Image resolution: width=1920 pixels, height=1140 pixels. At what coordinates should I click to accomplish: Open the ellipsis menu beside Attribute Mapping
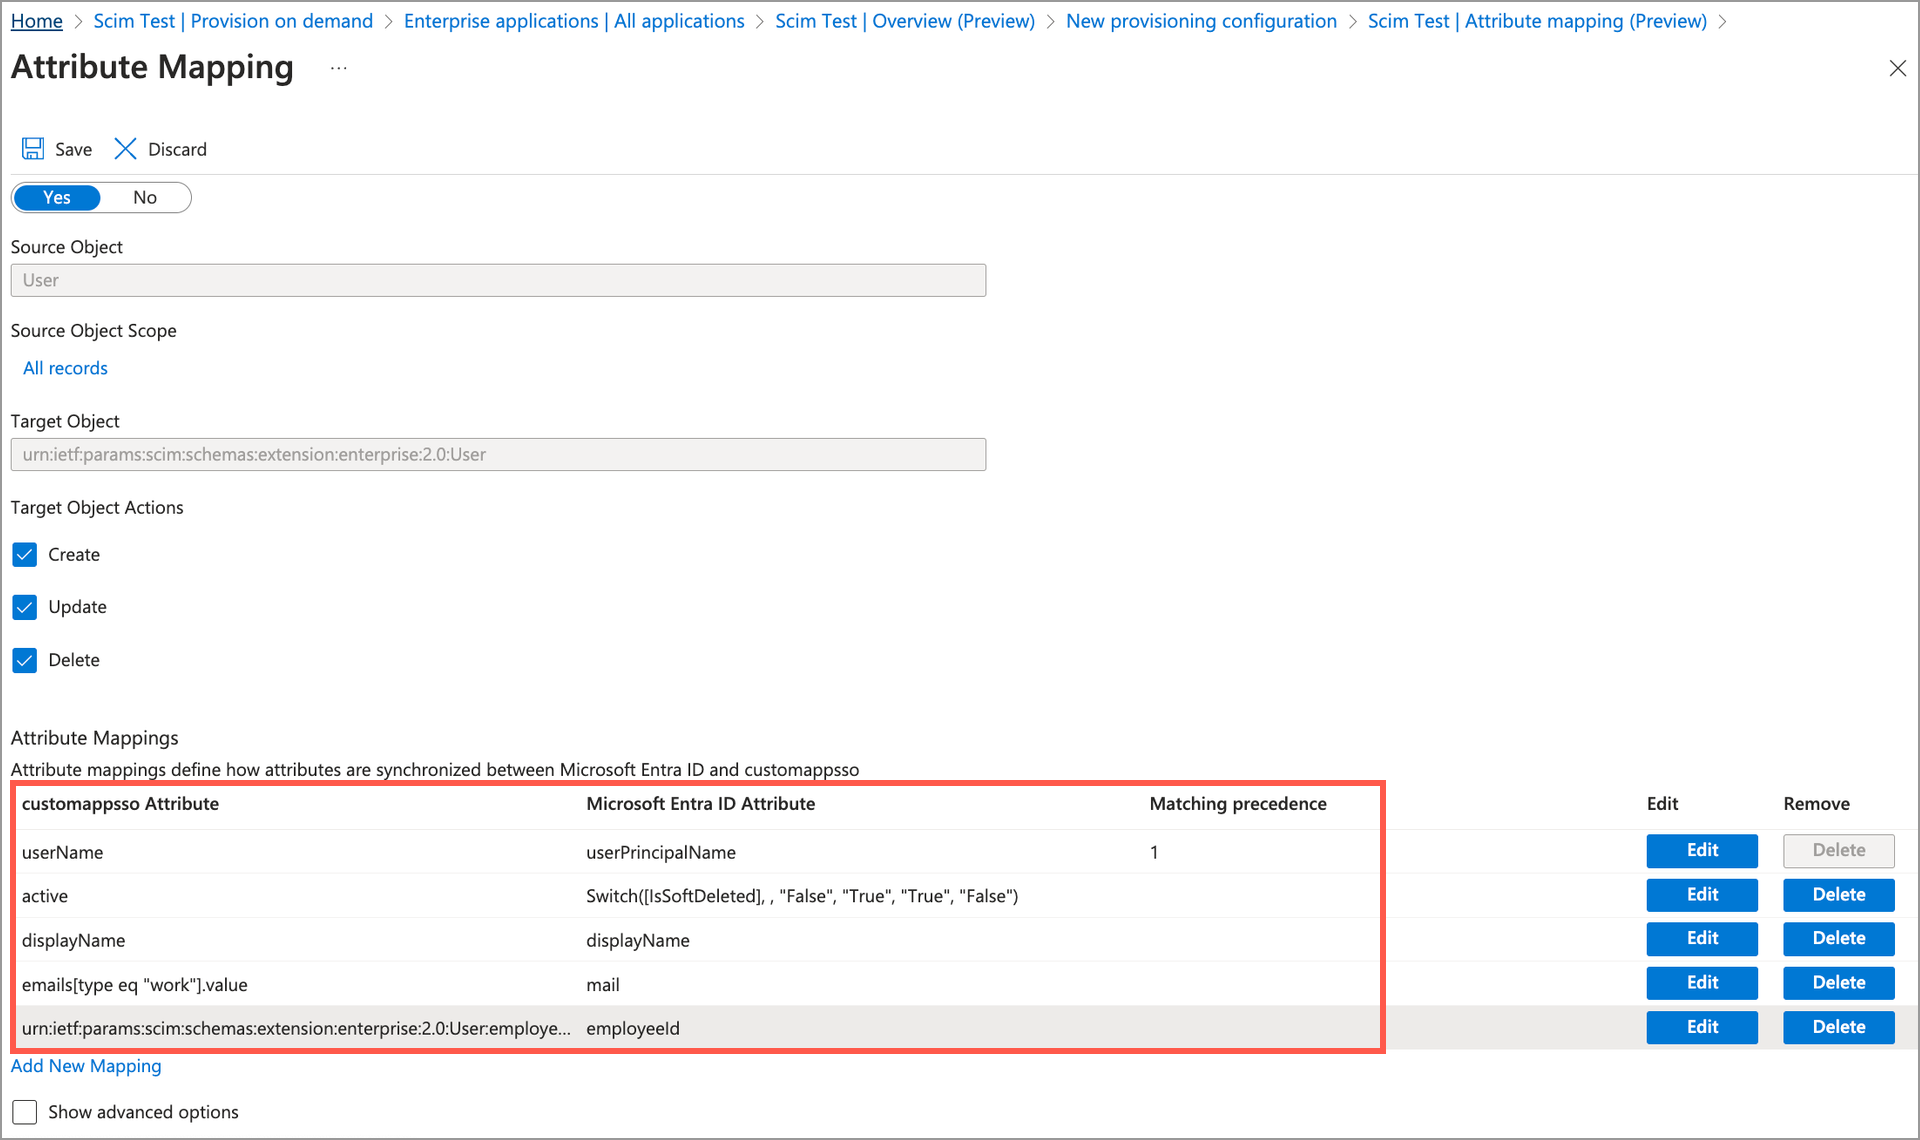tap(337, 68)
